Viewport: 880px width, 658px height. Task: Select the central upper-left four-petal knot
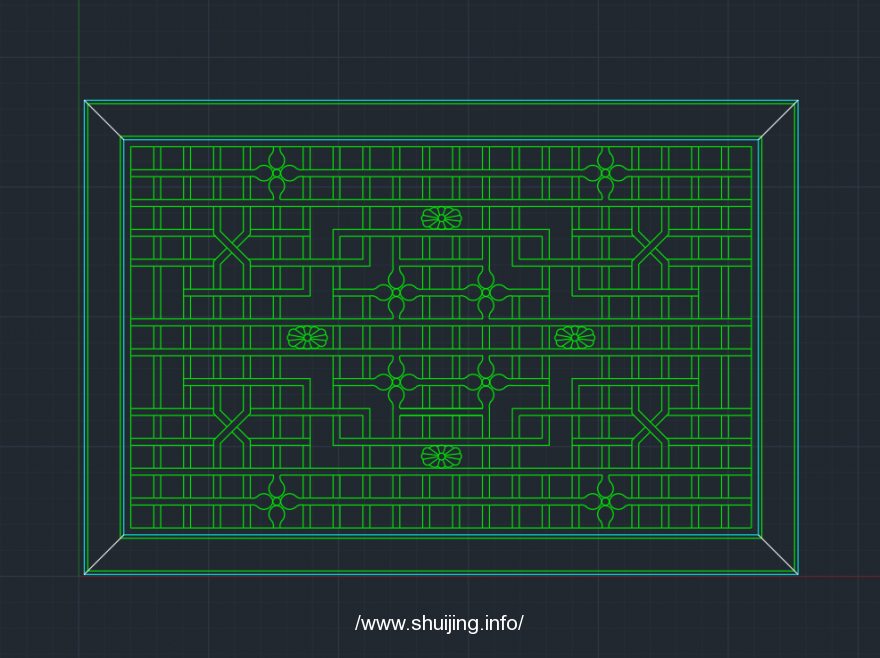point(396,292)
